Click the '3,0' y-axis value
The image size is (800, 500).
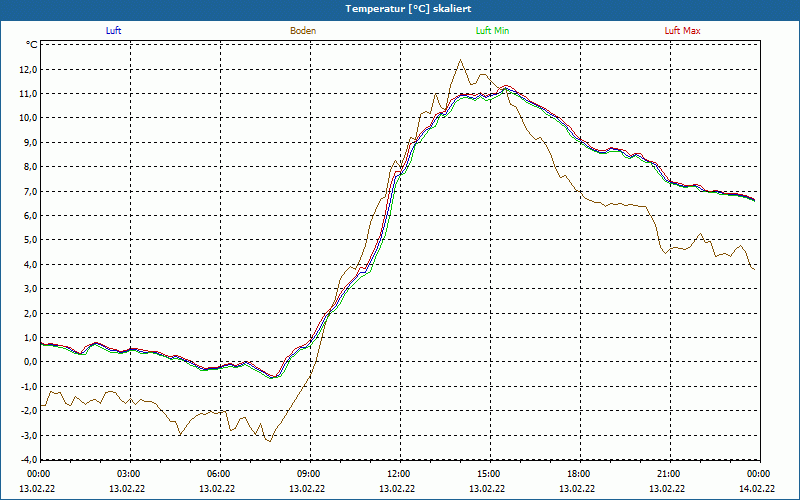(x=31, y=289)
